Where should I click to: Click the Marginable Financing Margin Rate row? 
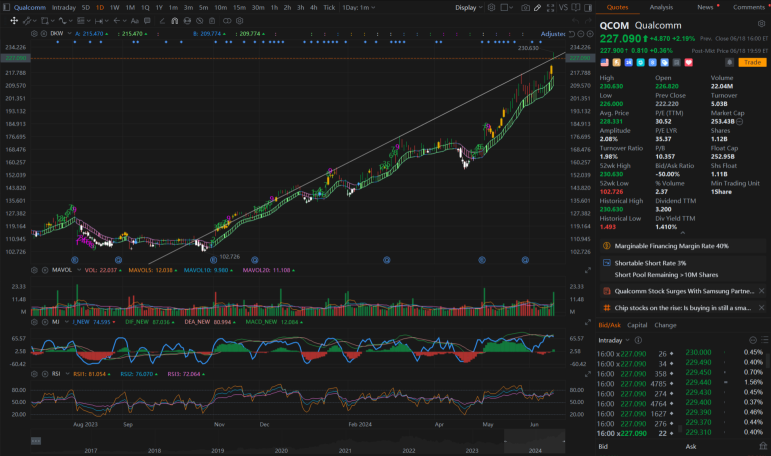682,246
